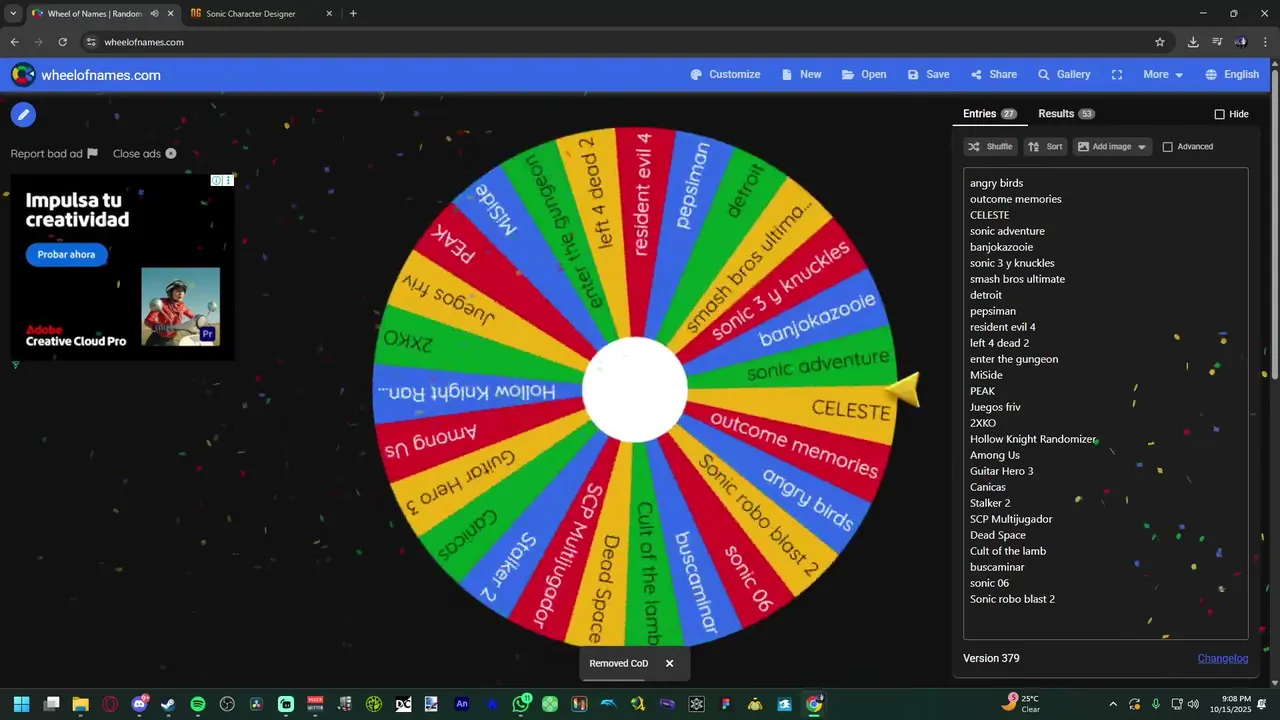This screenshot has width=1280, height=720.
Task: Click inside the entries text box
Action: [1105, 403]
